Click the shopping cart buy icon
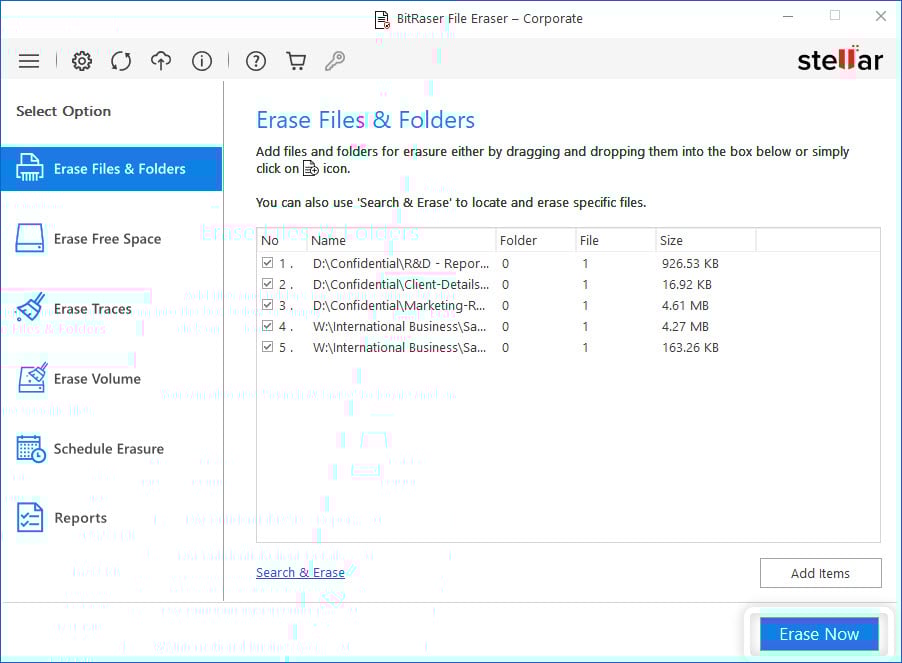The height and width of the screenshot is (663, 902). click(x=296, y=61)
